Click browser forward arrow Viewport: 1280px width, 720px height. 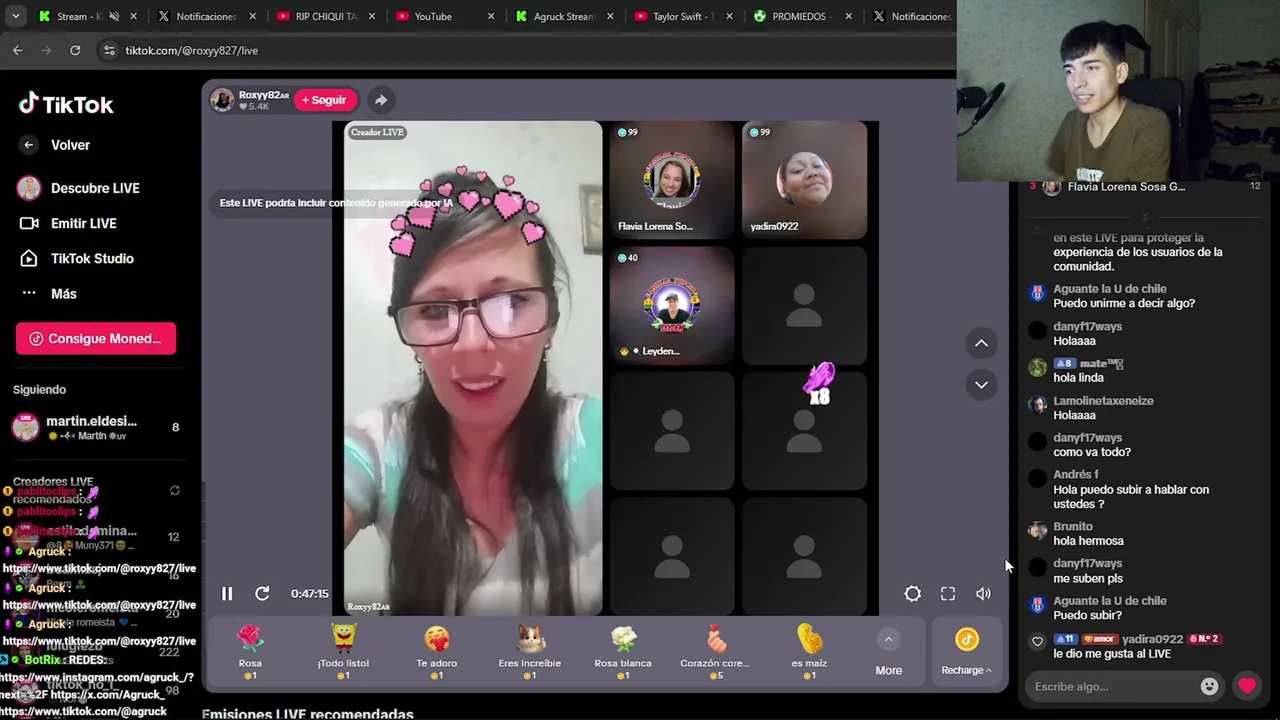point(46,50)
